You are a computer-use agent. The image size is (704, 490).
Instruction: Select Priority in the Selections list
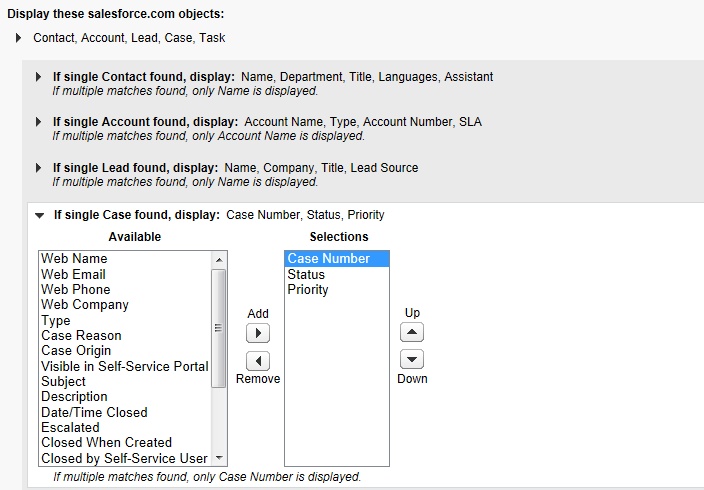tap(307, 290)
